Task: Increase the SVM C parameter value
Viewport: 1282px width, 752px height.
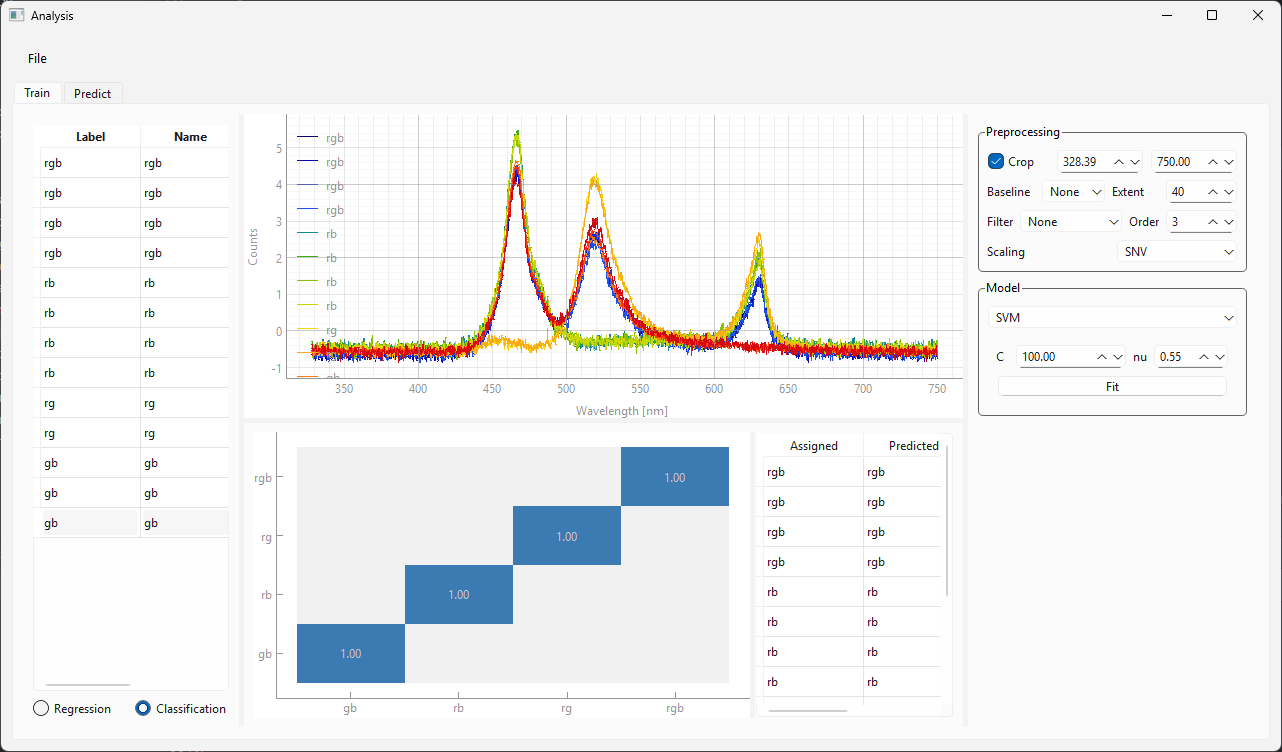Action: click(1102, 357)
